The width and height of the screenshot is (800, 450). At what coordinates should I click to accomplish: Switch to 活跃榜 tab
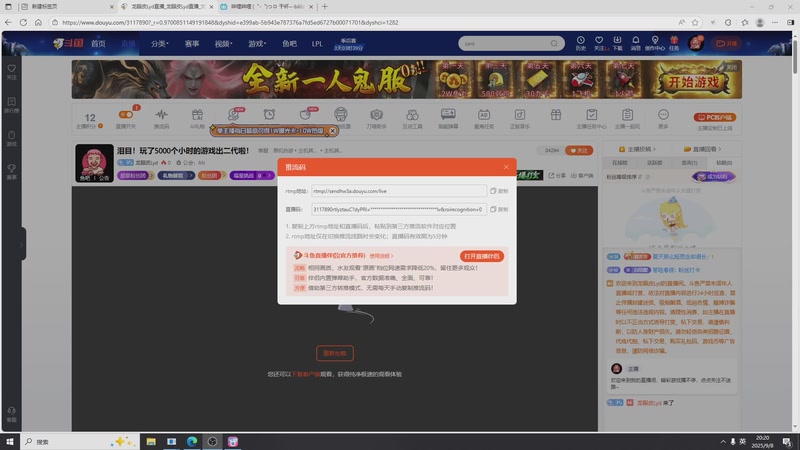pos(654,163)
